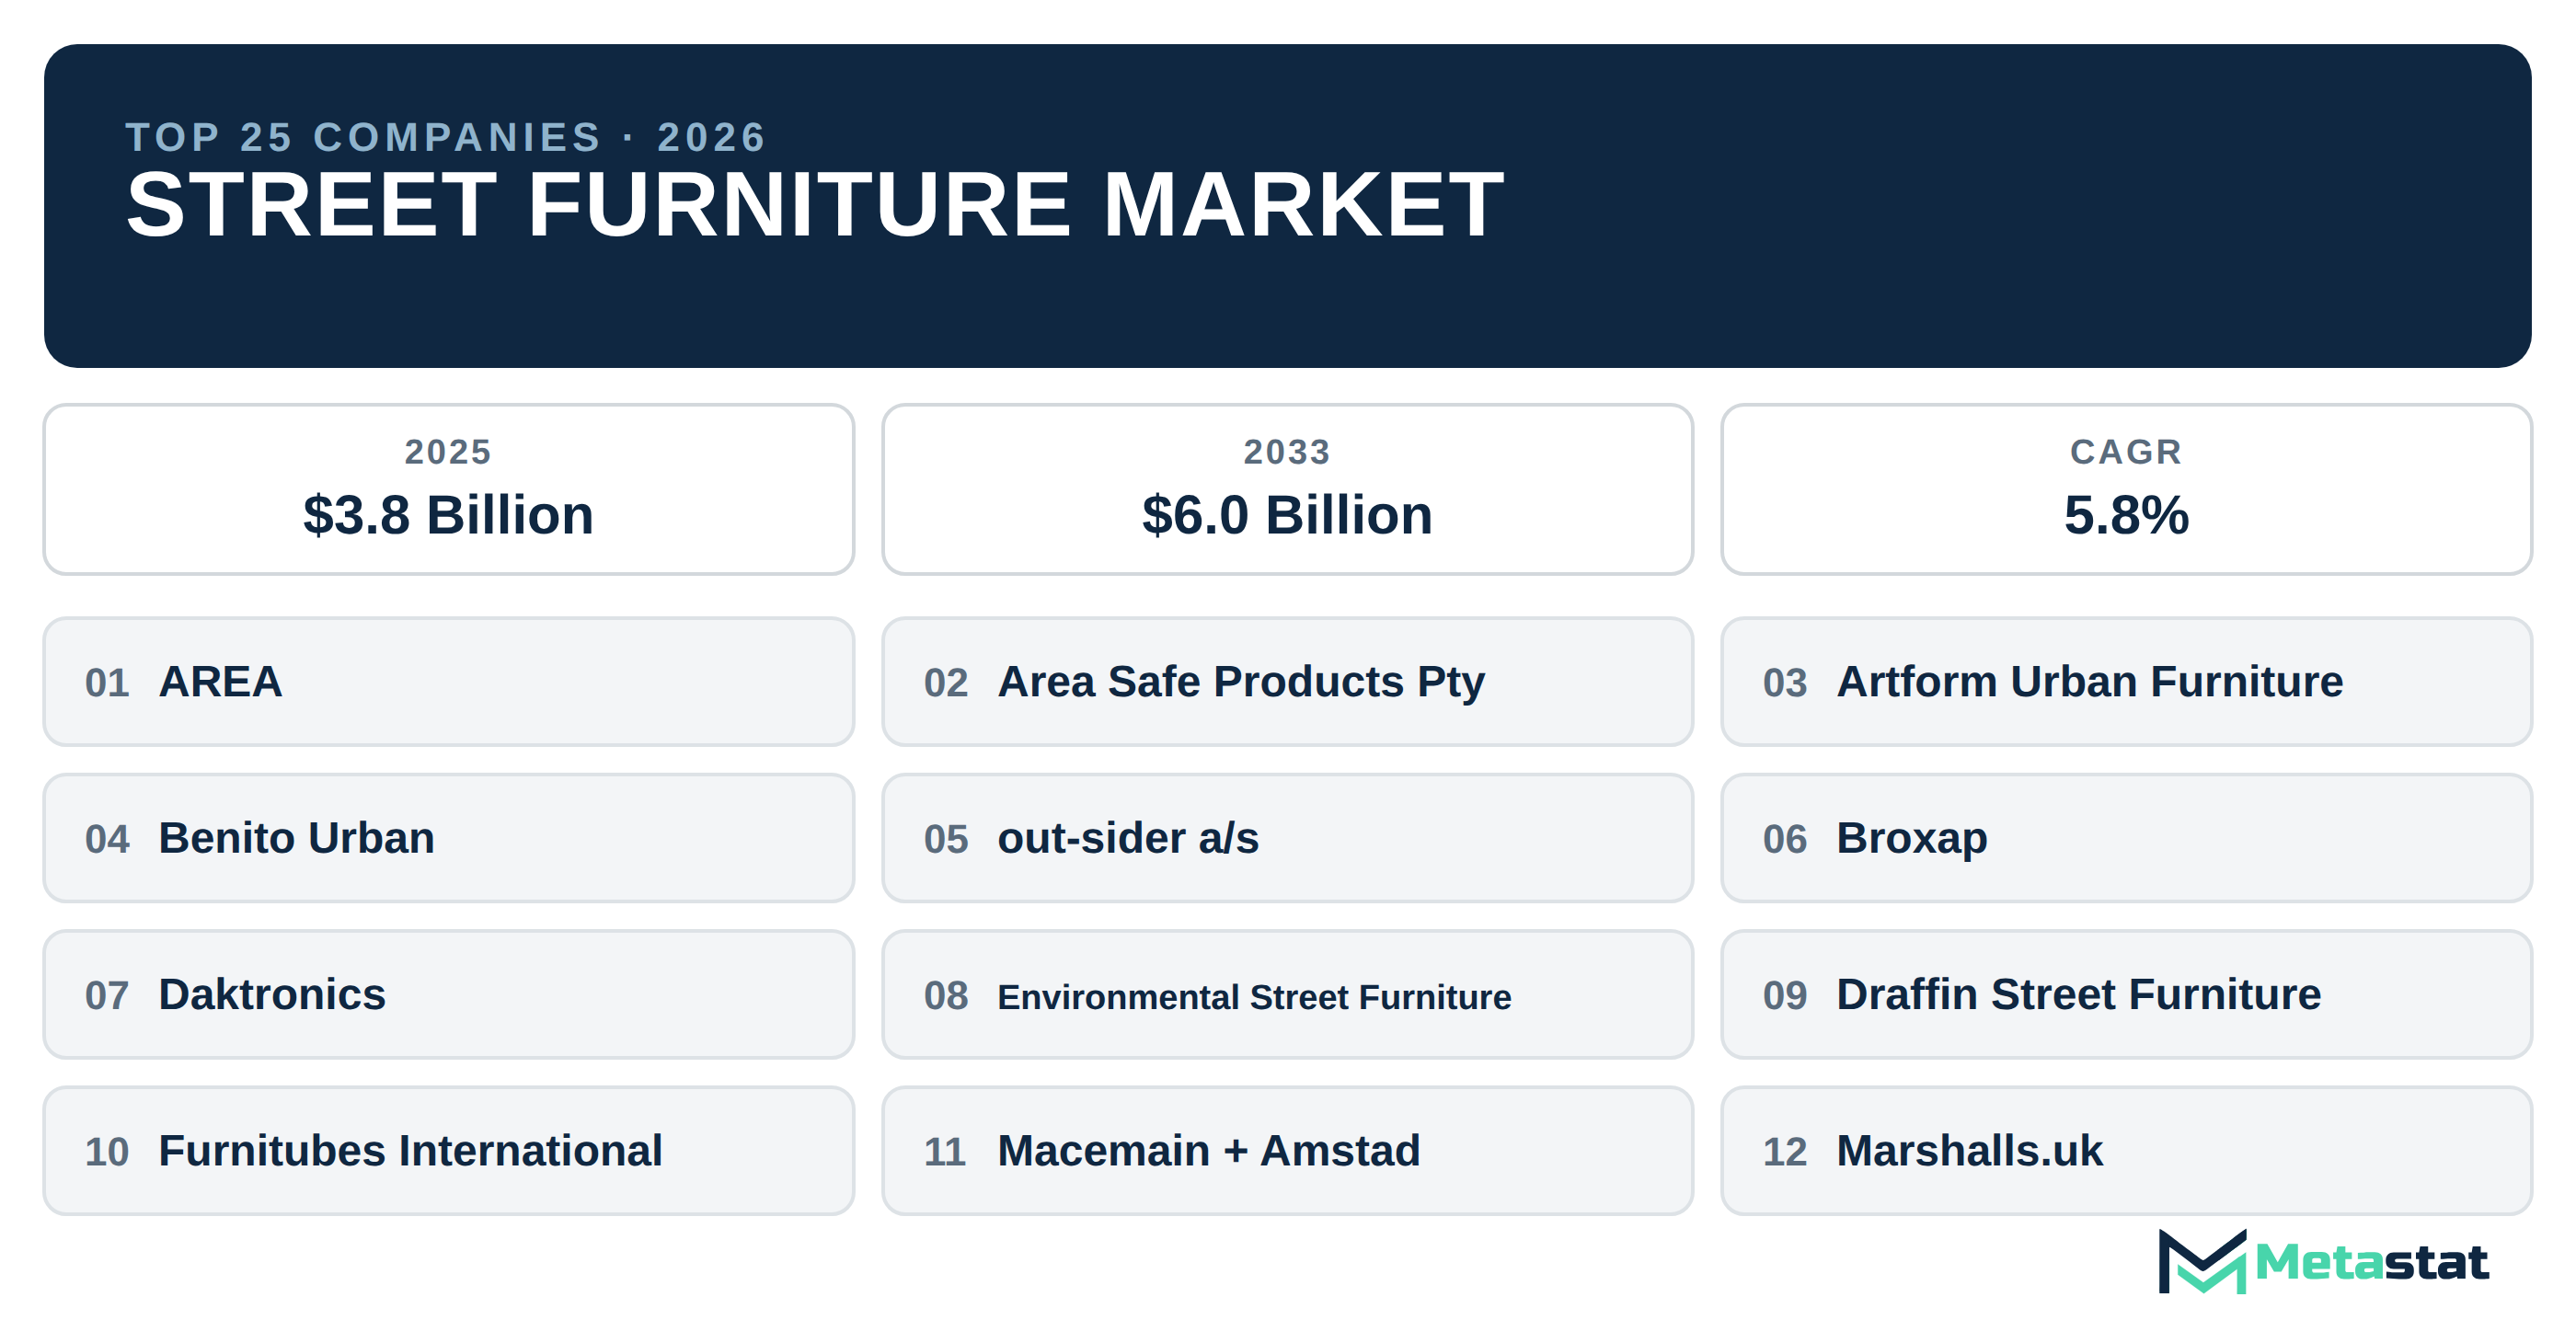Select out-sider a/s company card

[1288, 838]
